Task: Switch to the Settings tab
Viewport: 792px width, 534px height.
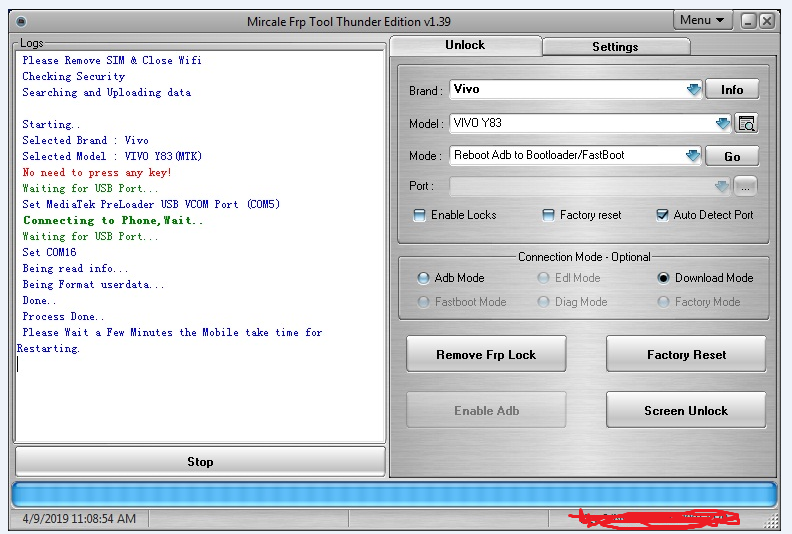Action: click(616, 46)
